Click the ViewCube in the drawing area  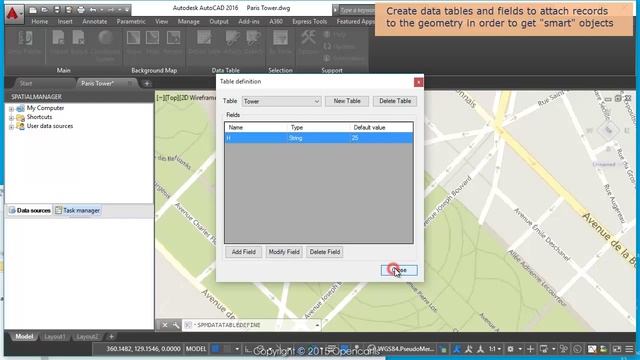tap(608, 131)
